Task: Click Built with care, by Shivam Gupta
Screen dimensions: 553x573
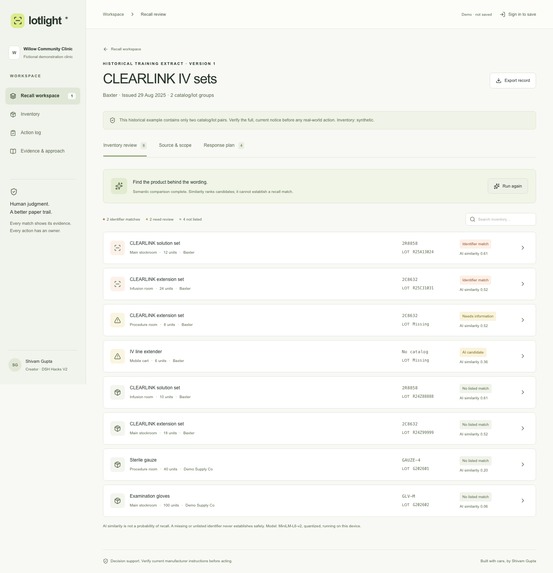Action: coord(508,561)
